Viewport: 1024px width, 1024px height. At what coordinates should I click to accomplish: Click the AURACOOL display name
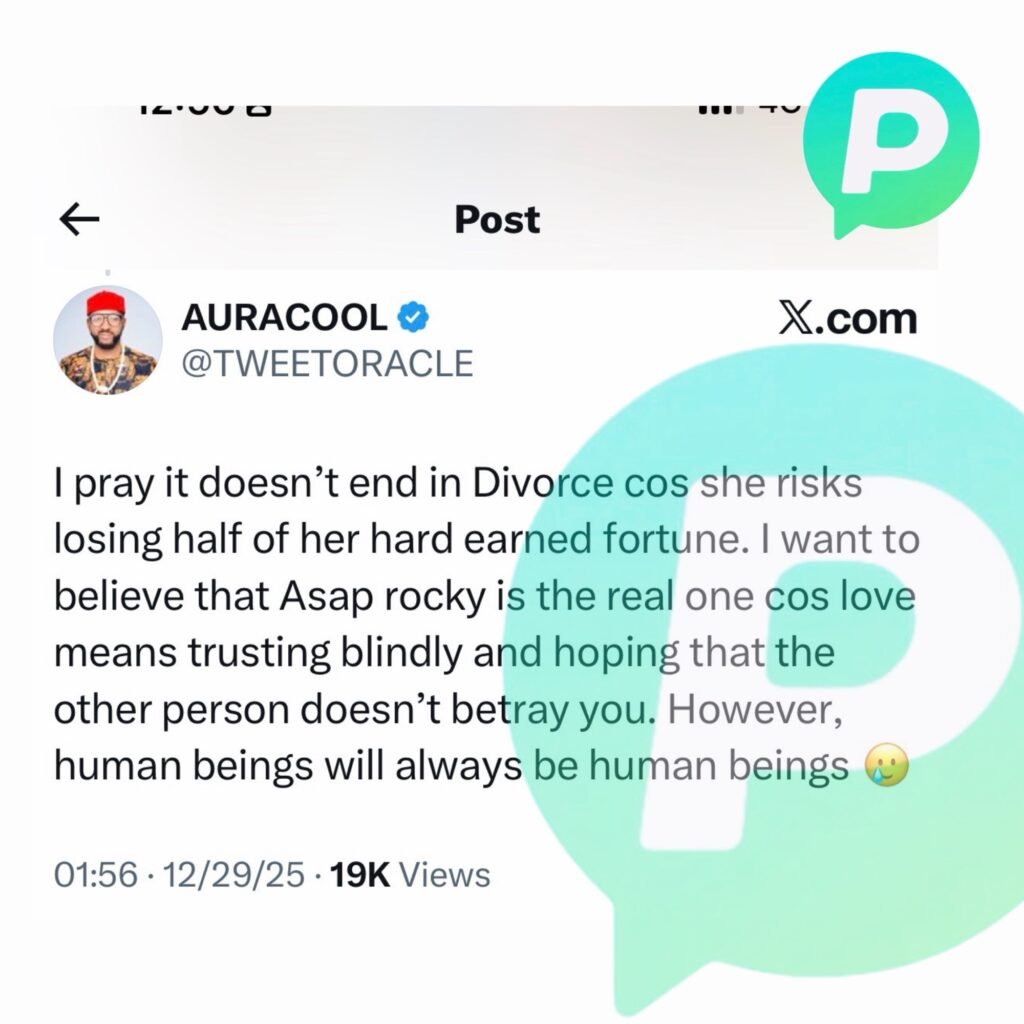tap(284, 318)
